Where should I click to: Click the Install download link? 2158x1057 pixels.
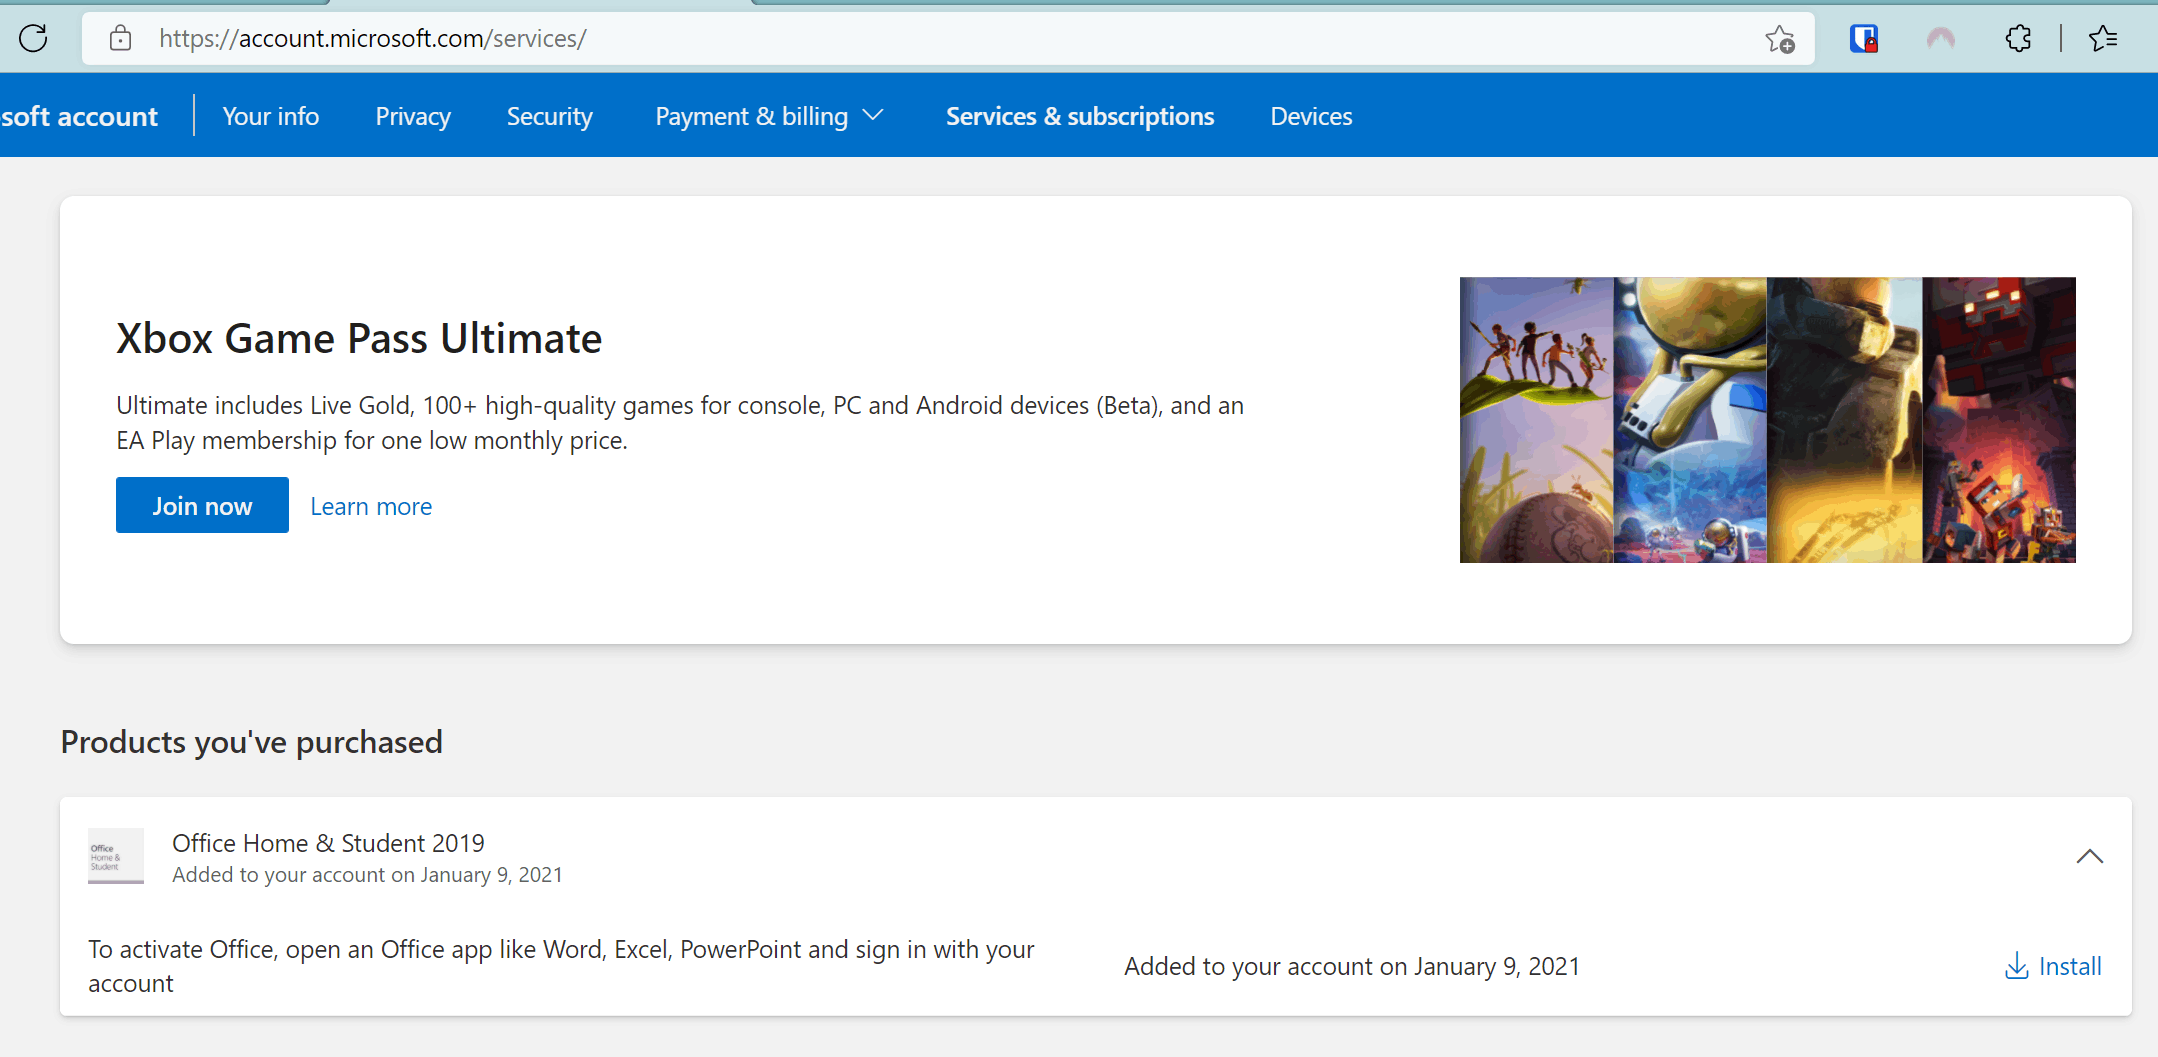2054,966
